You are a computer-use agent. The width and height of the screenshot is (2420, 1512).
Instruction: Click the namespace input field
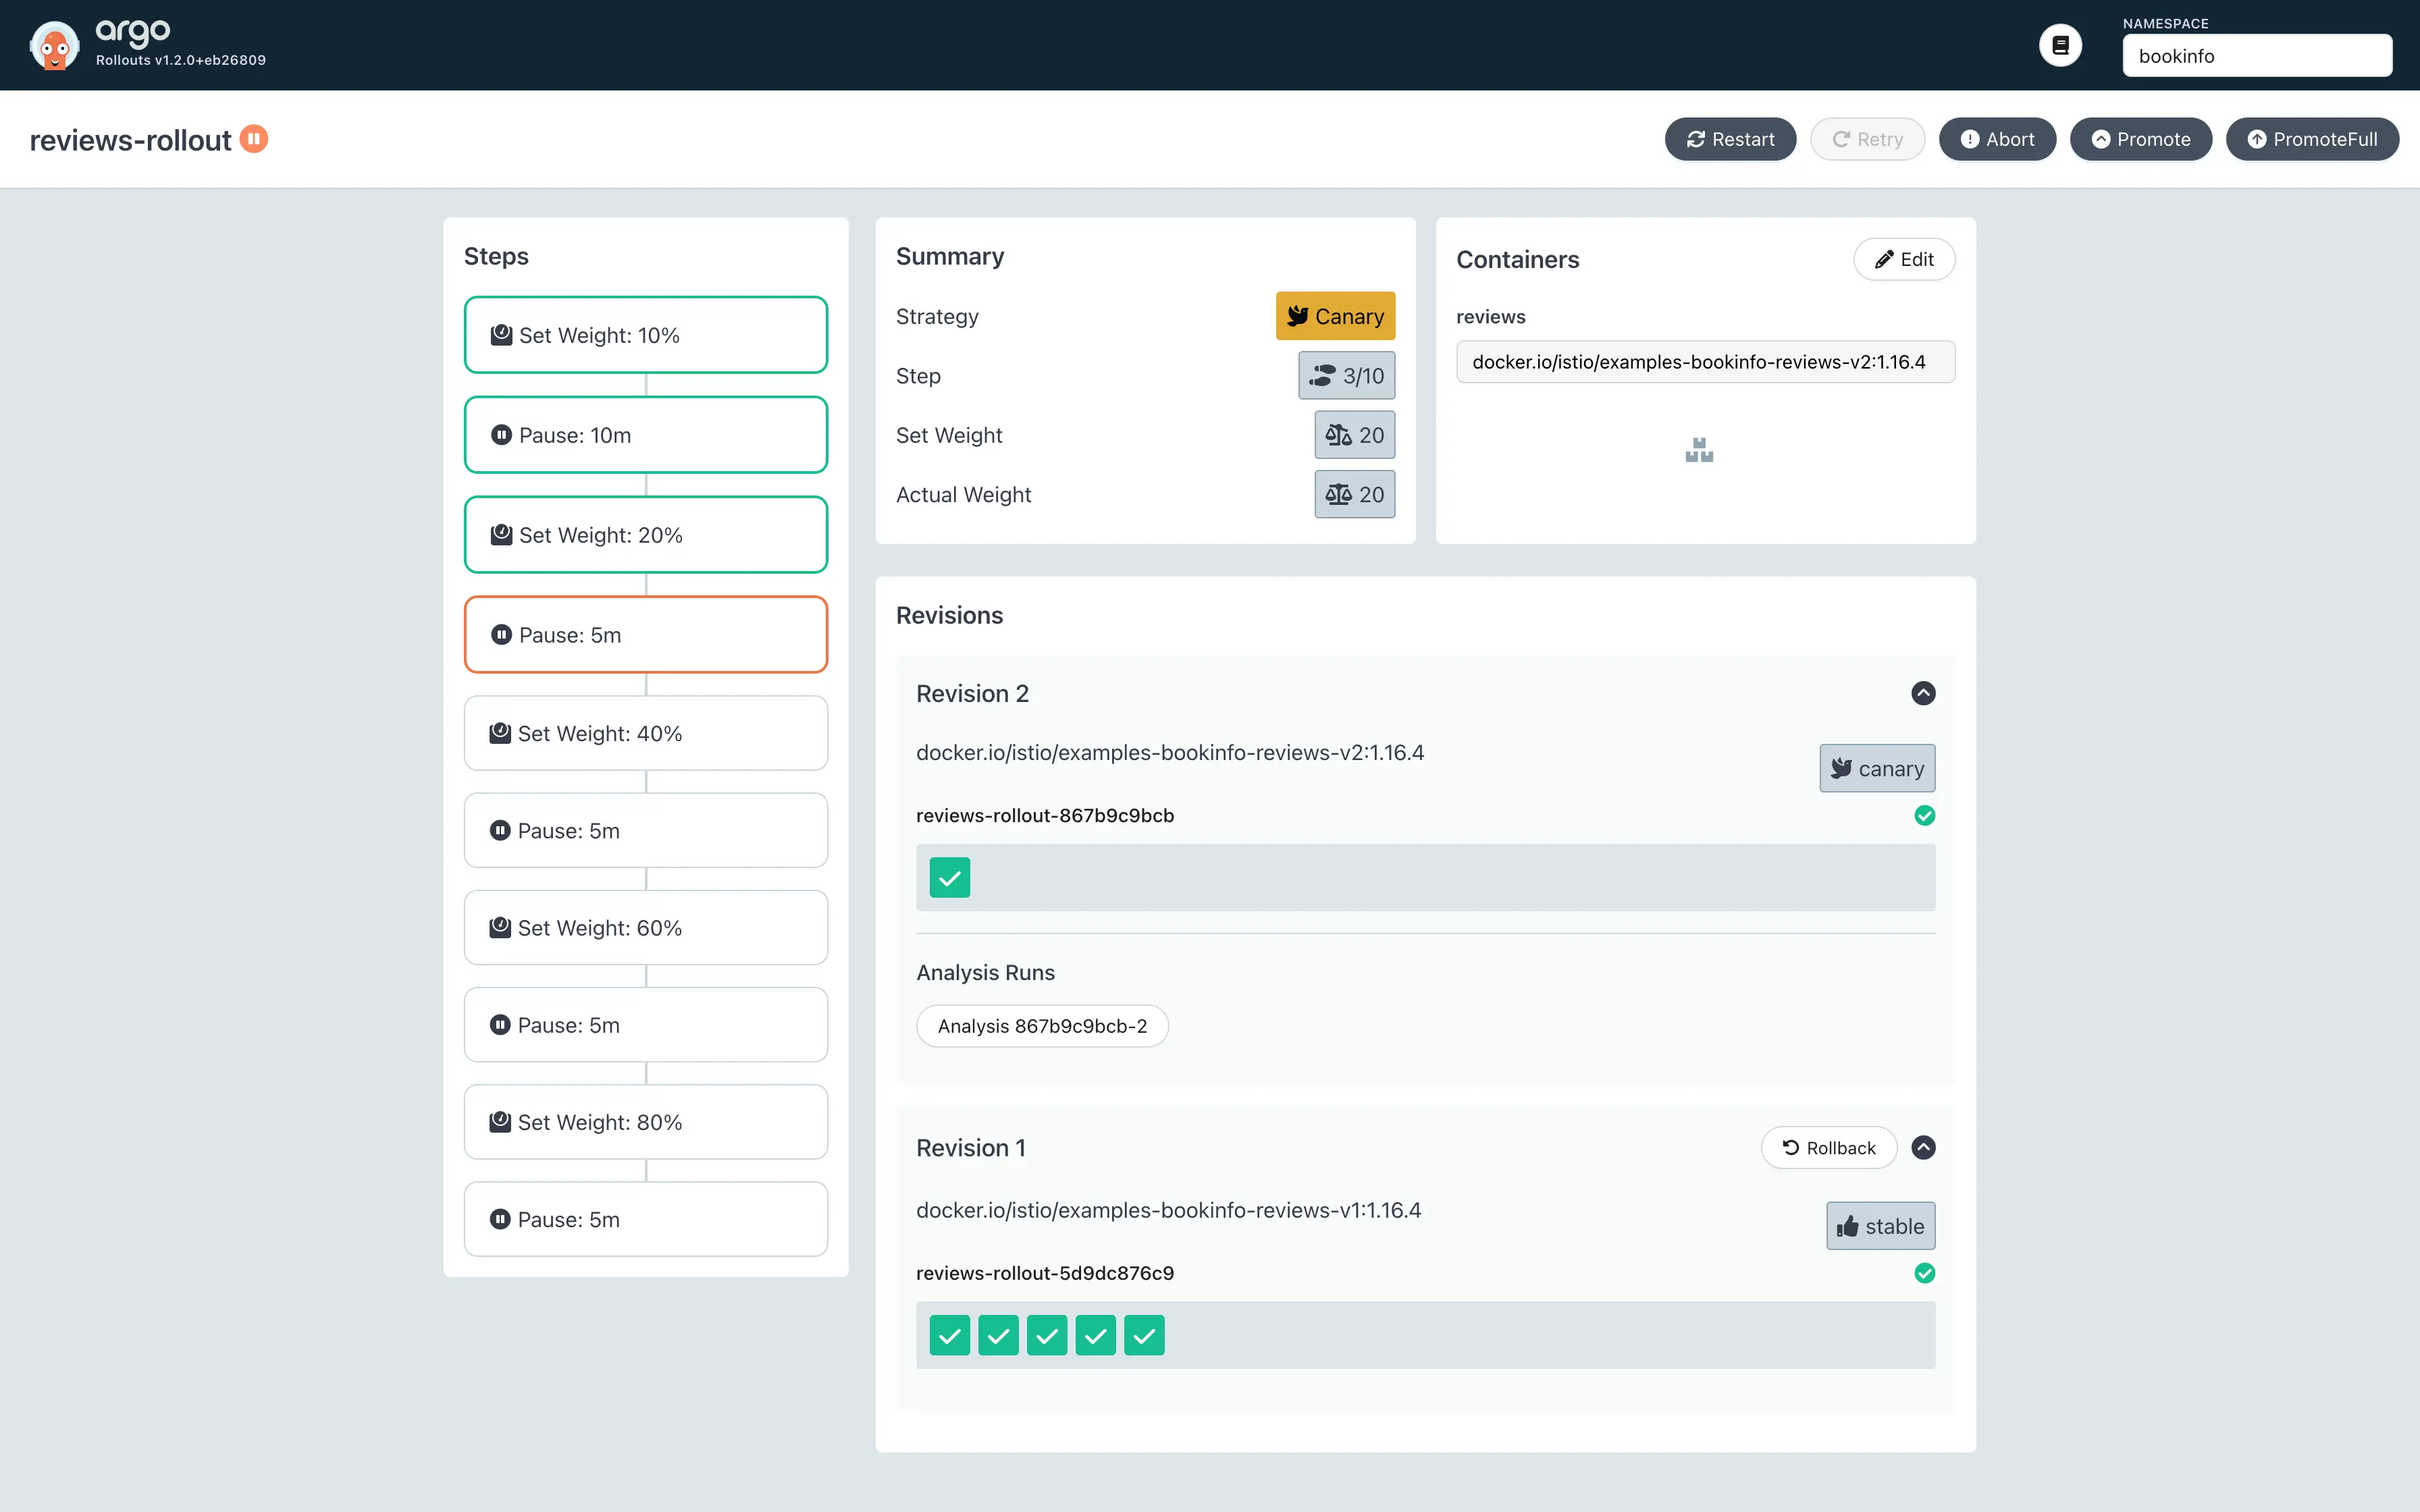click(x=2257, y=56)
